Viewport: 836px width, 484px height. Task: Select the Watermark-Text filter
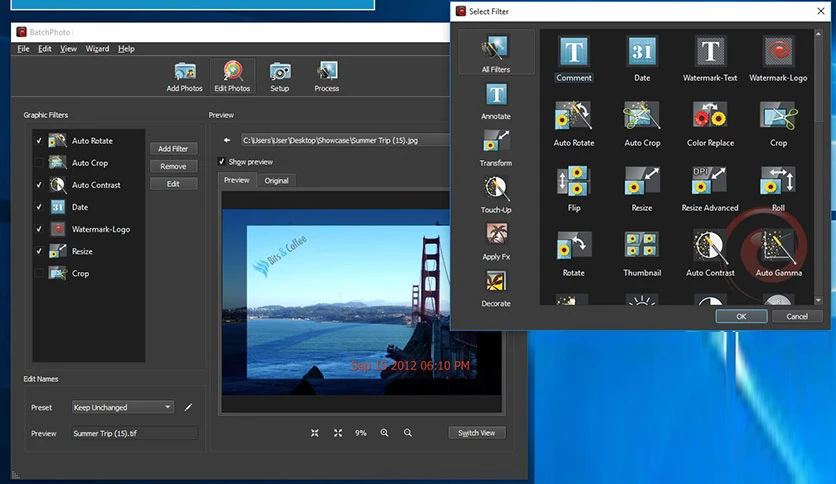coord(710,59)
